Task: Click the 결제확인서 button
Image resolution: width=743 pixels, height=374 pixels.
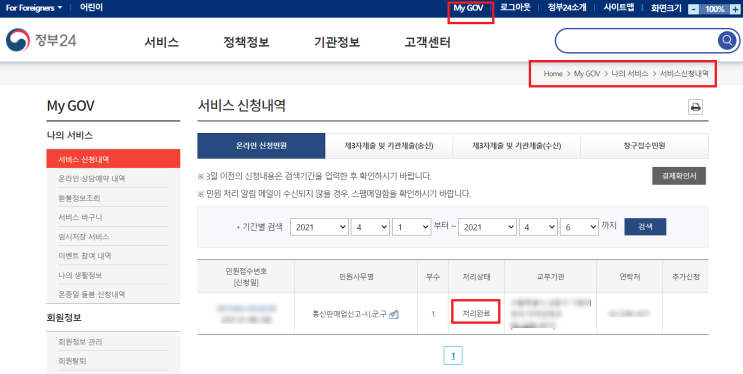Action: coord(679,176)
